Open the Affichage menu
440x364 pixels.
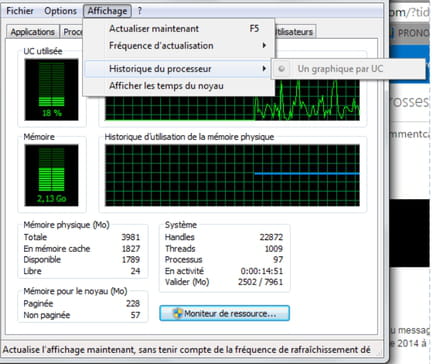pos(107,11)
